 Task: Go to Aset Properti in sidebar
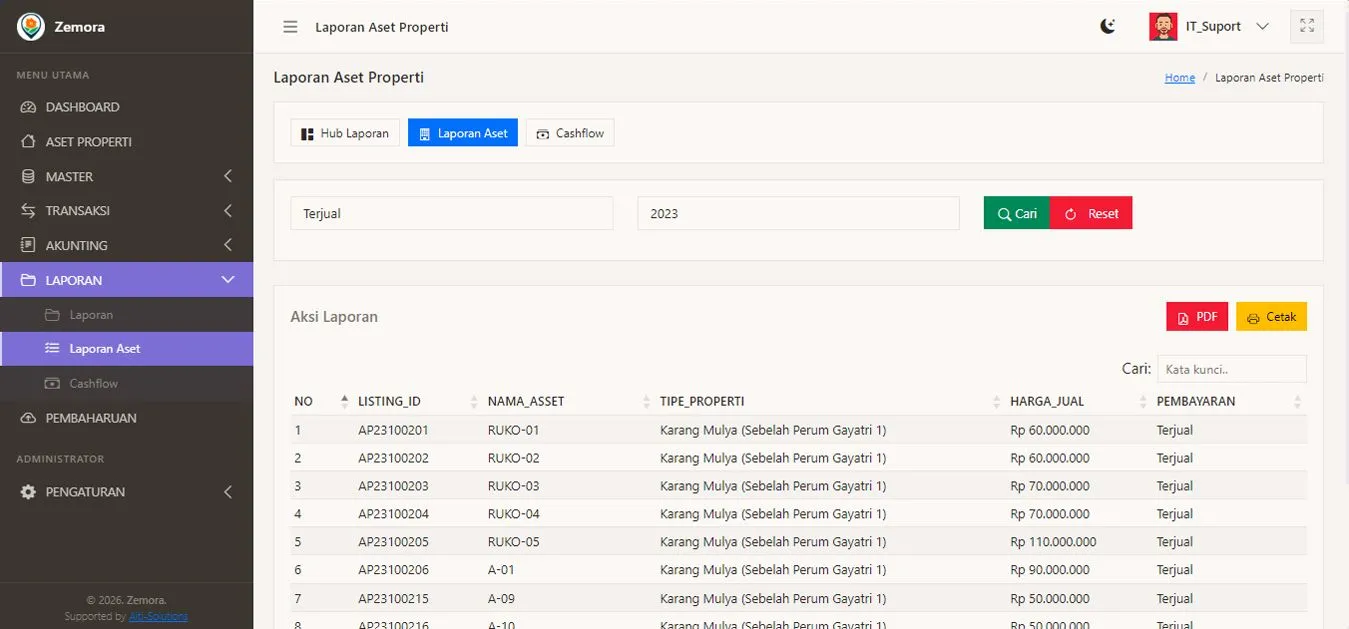click(88, 142)
